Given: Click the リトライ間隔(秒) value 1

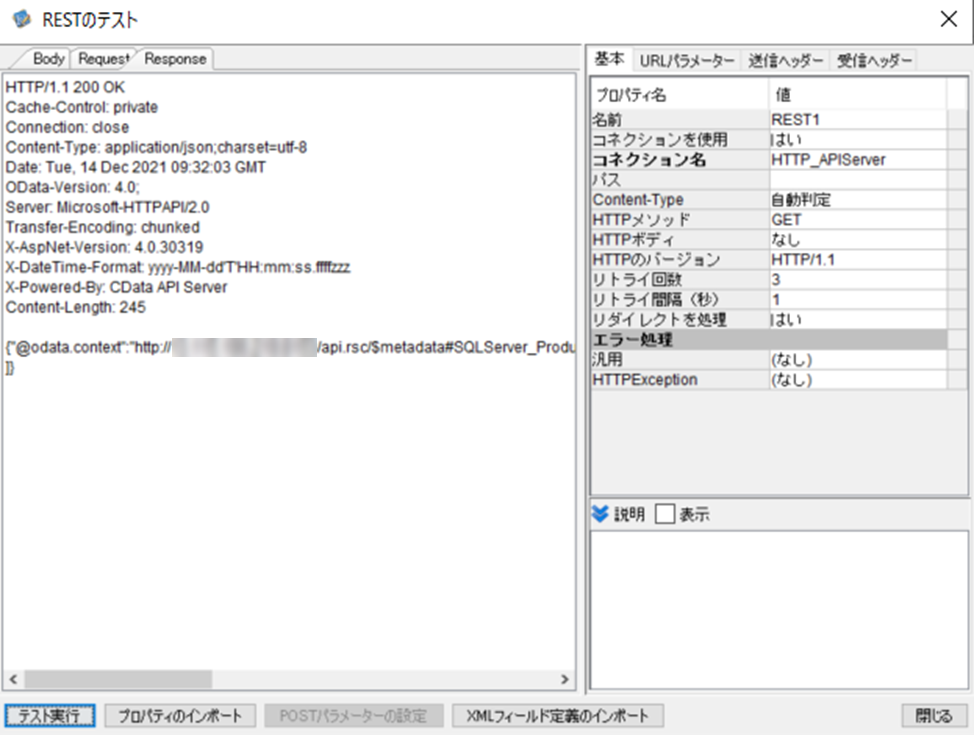Looking at the screenshot, I should (858, 299).
